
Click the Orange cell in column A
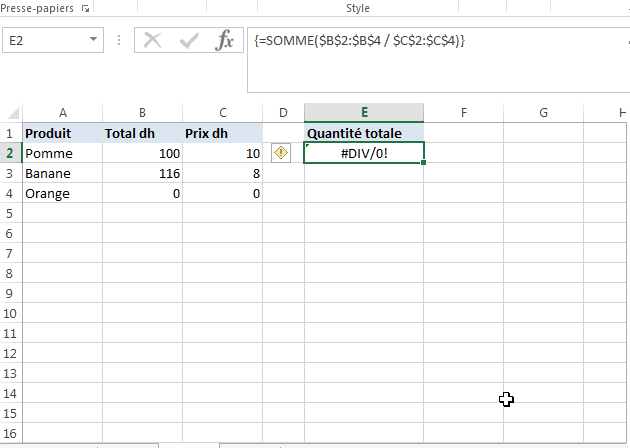(x=62, y=193)
